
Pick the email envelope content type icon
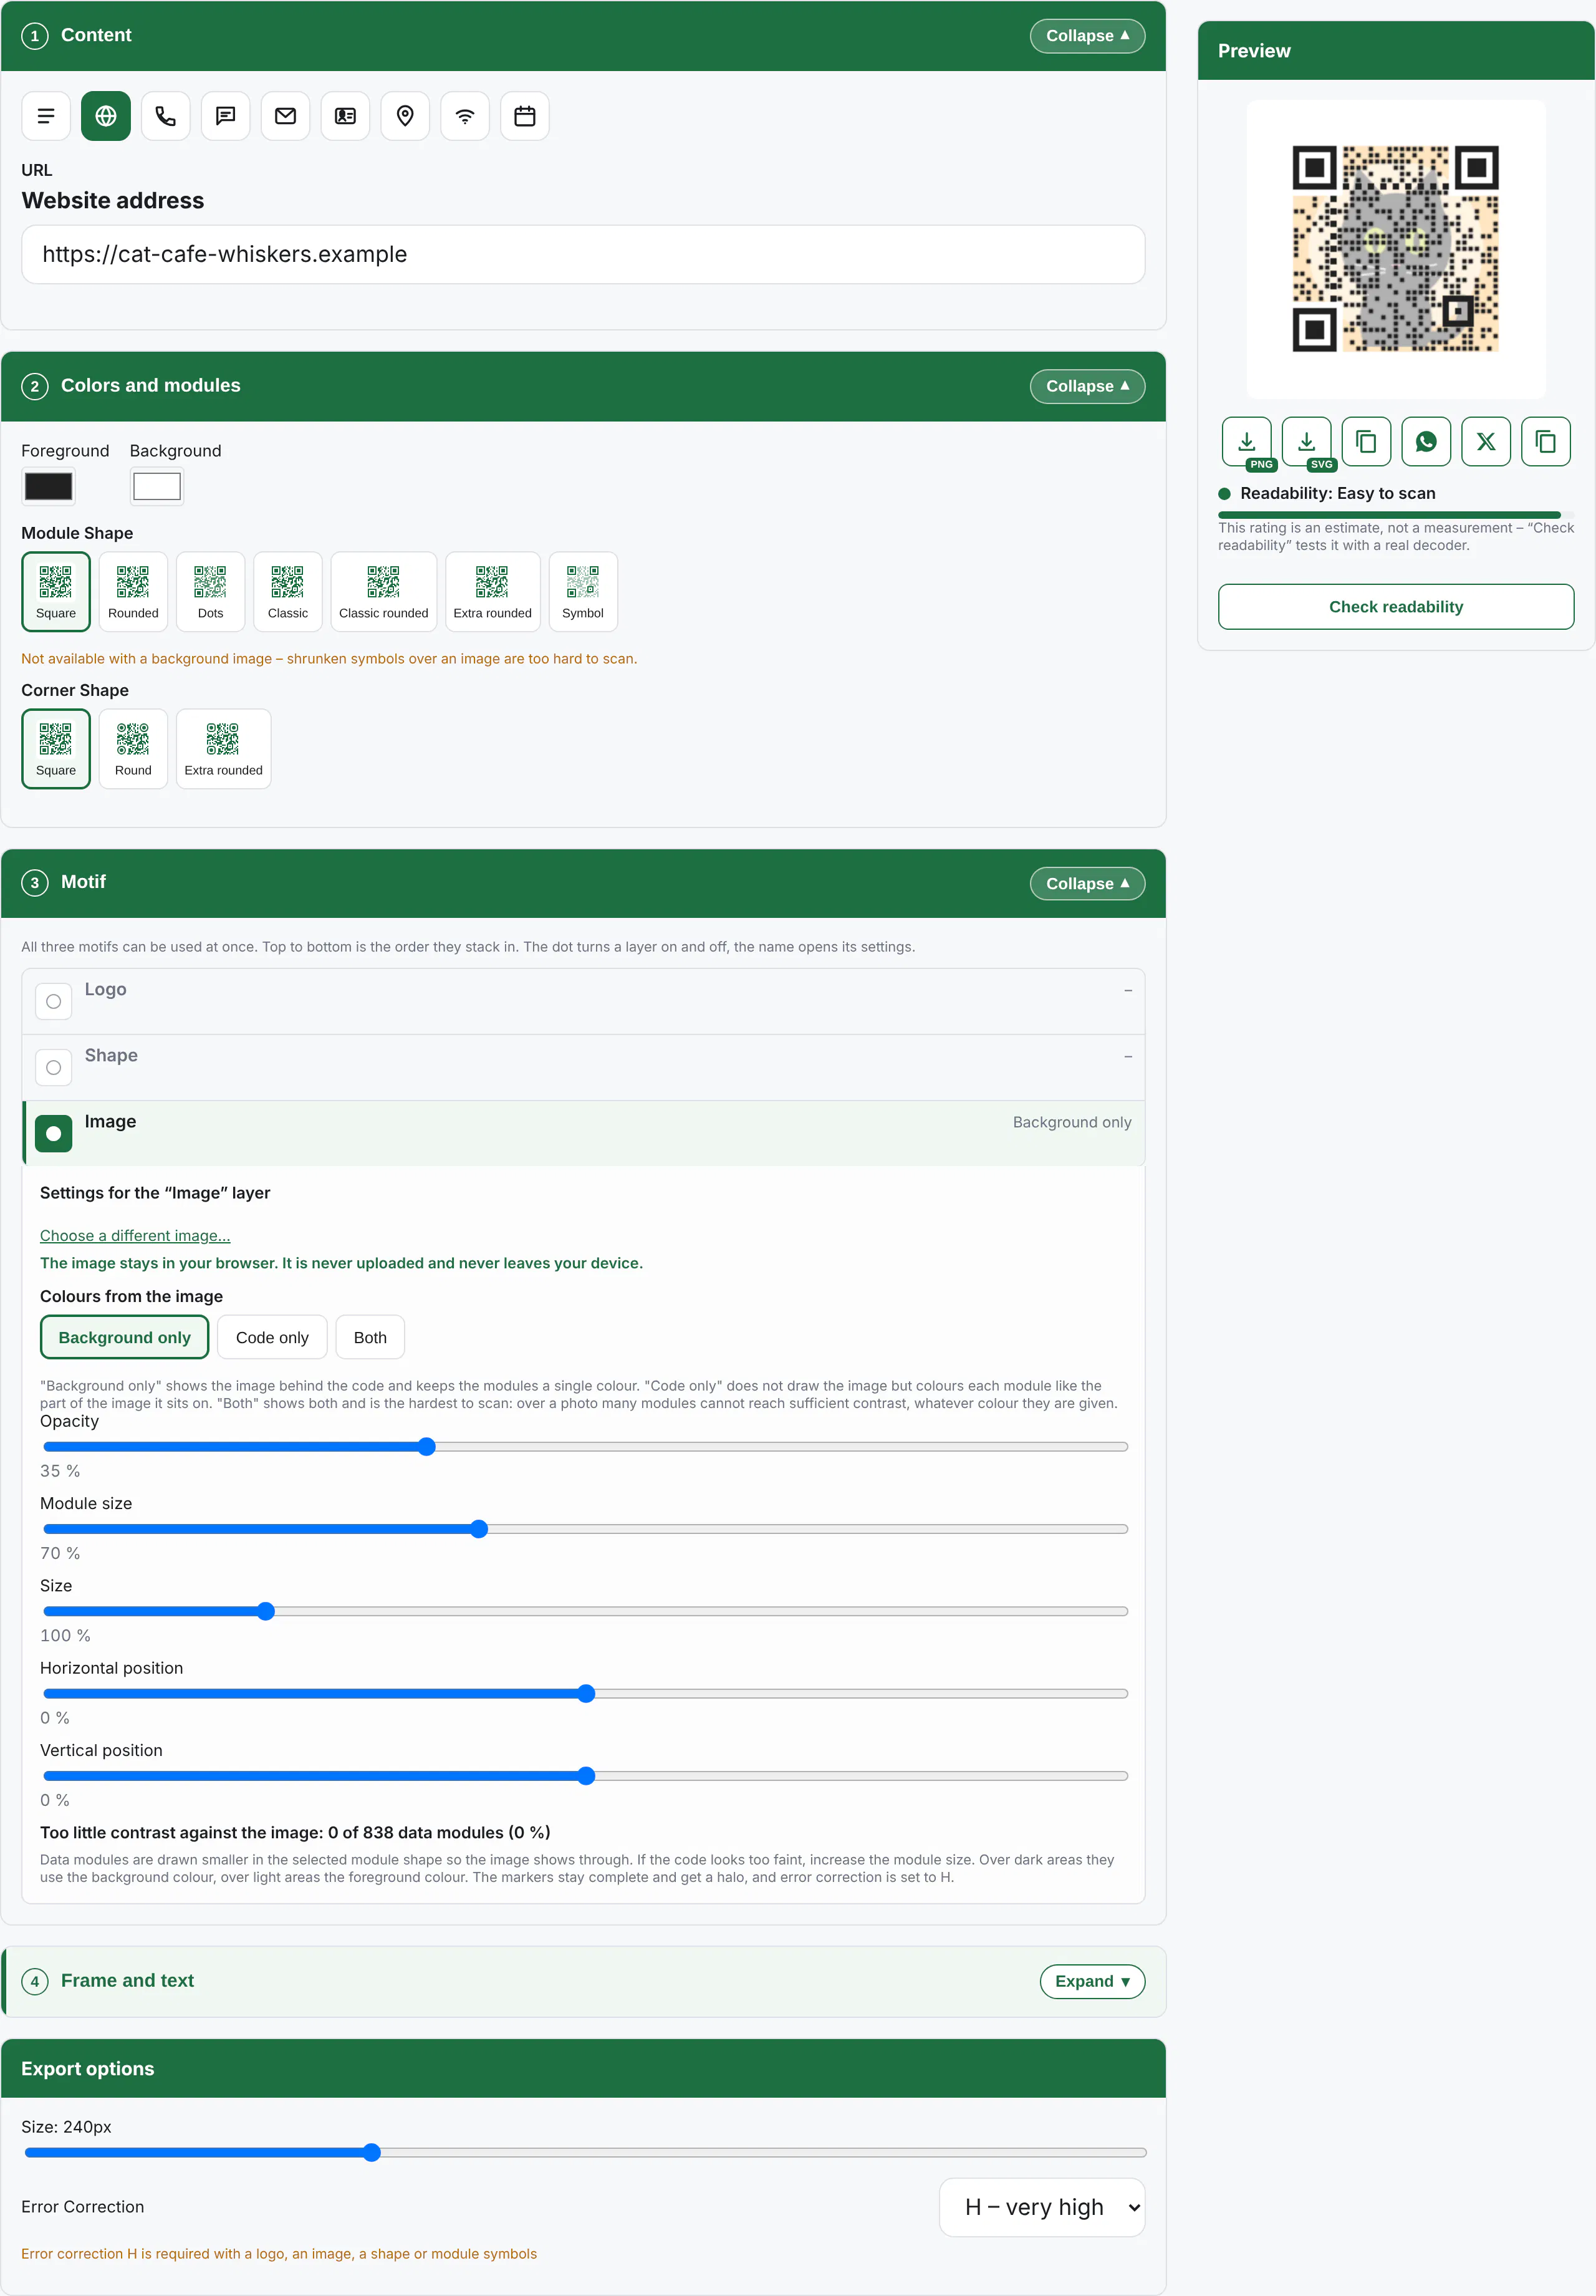(x=286, y=116)
